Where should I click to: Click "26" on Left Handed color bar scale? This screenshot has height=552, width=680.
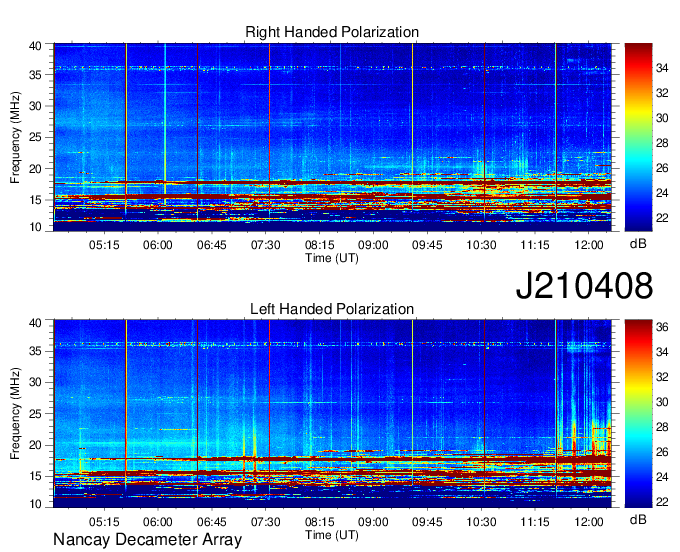pos(662,452)
